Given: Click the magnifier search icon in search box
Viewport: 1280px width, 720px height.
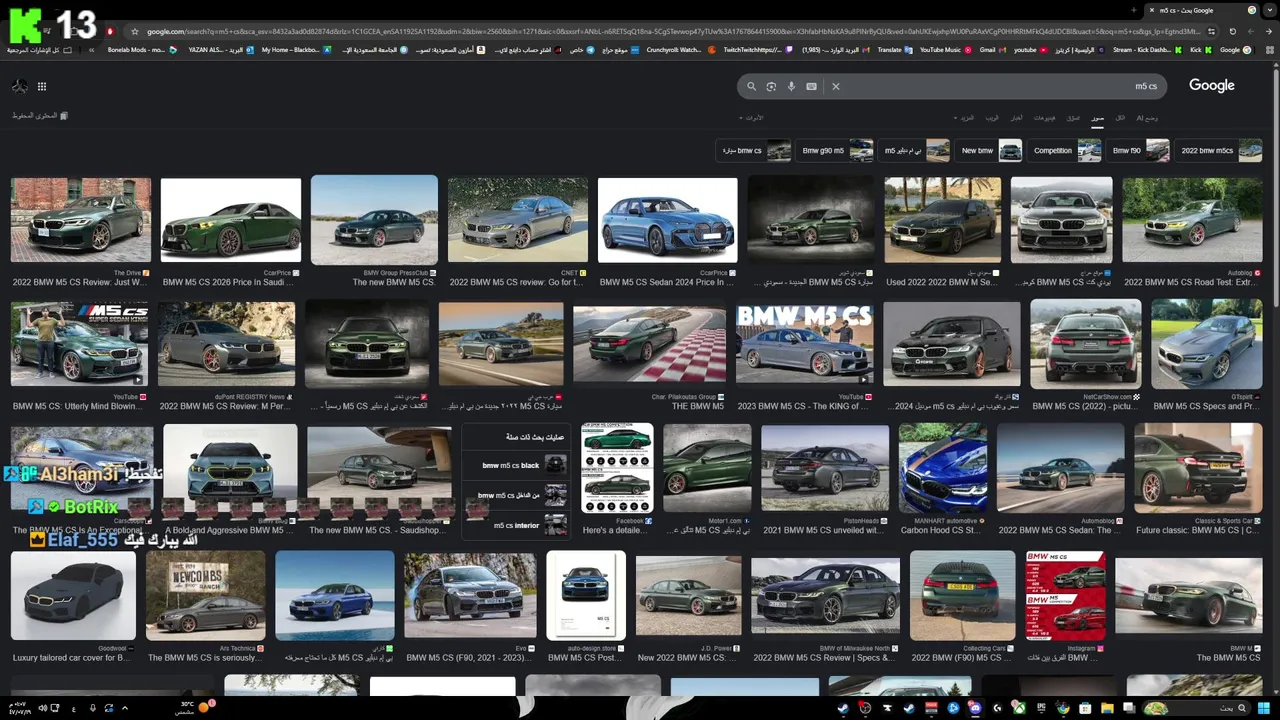Looking at the screenshot, I should tap(751, 87).
